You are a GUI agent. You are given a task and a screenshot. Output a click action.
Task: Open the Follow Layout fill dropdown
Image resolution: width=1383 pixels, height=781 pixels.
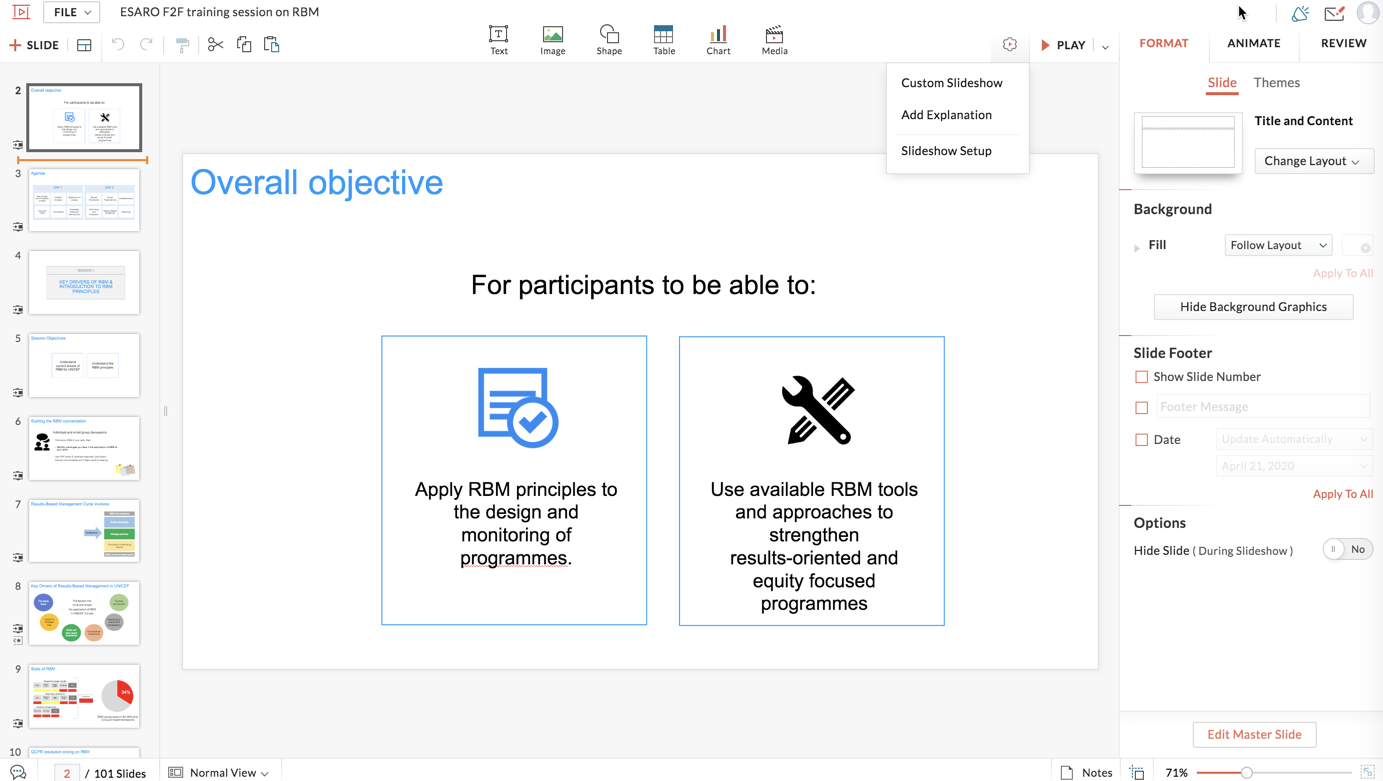pos(1278,245)
